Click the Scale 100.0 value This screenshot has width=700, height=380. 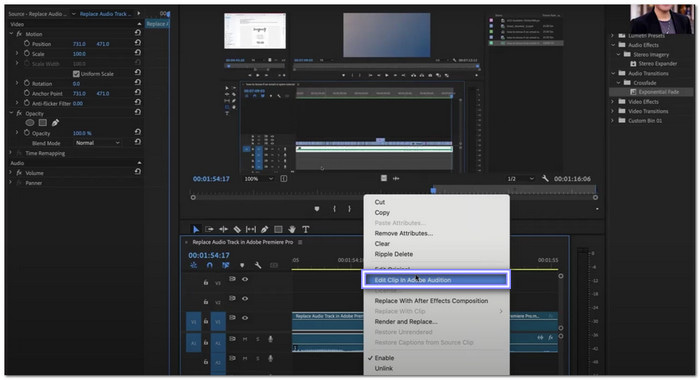tap(79, 54)
